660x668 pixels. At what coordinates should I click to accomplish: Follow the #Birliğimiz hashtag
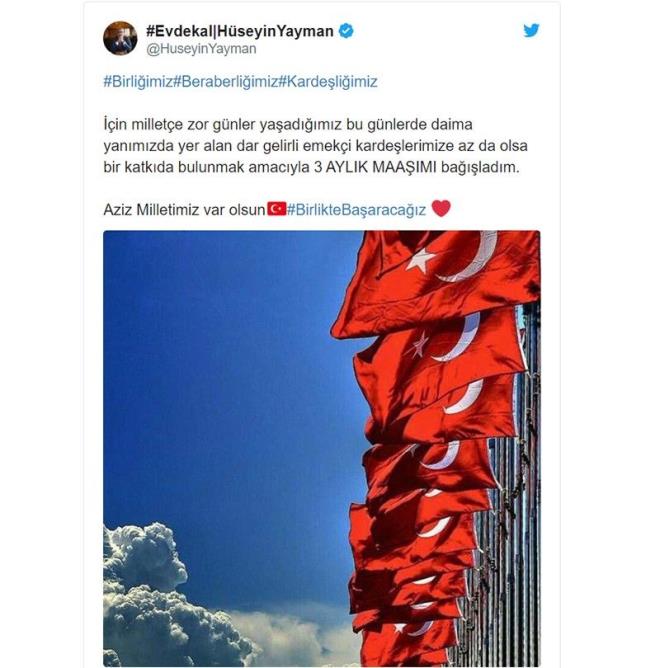pos(138,81)
